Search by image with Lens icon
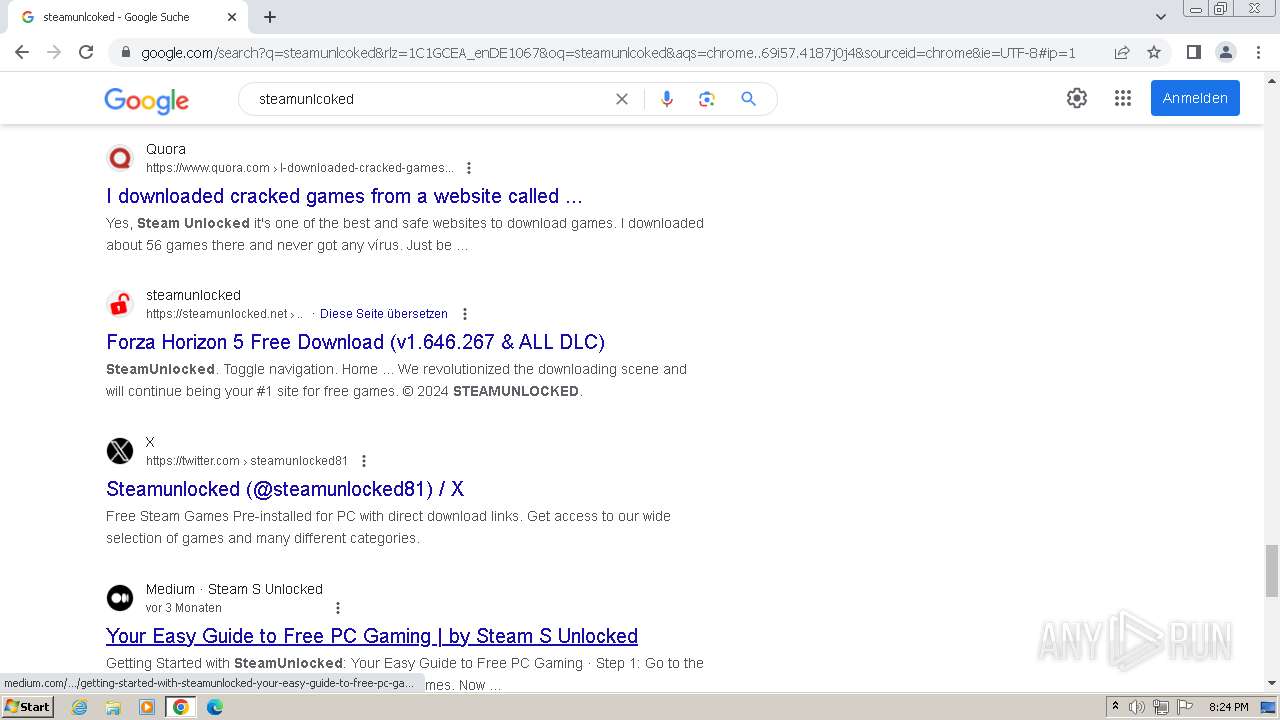This screenshot has width=1280, height=720. (707, 99)
